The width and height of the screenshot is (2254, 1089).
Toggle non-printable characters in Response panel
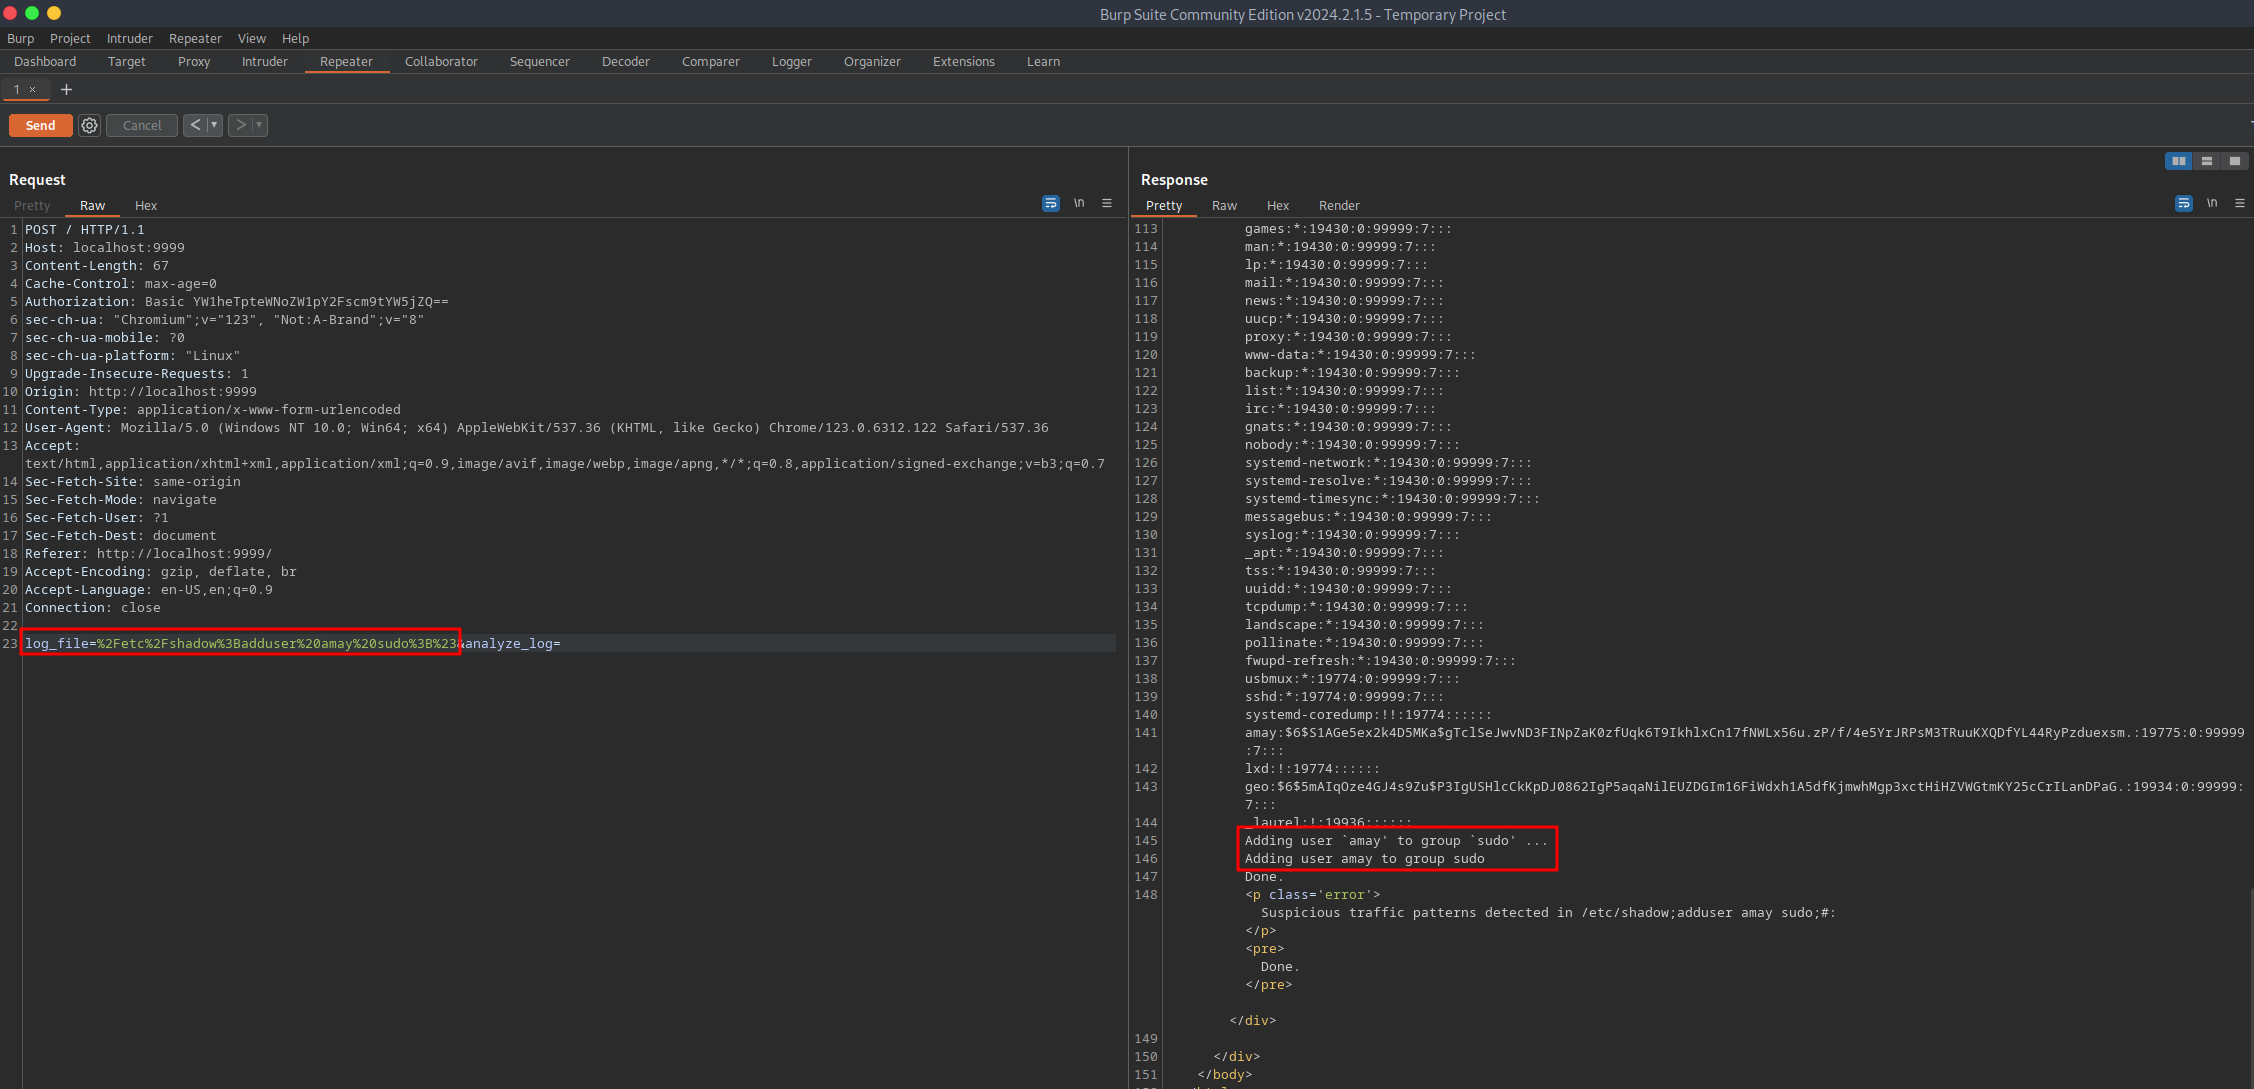pyautogui.click(x=2212, y=203)
